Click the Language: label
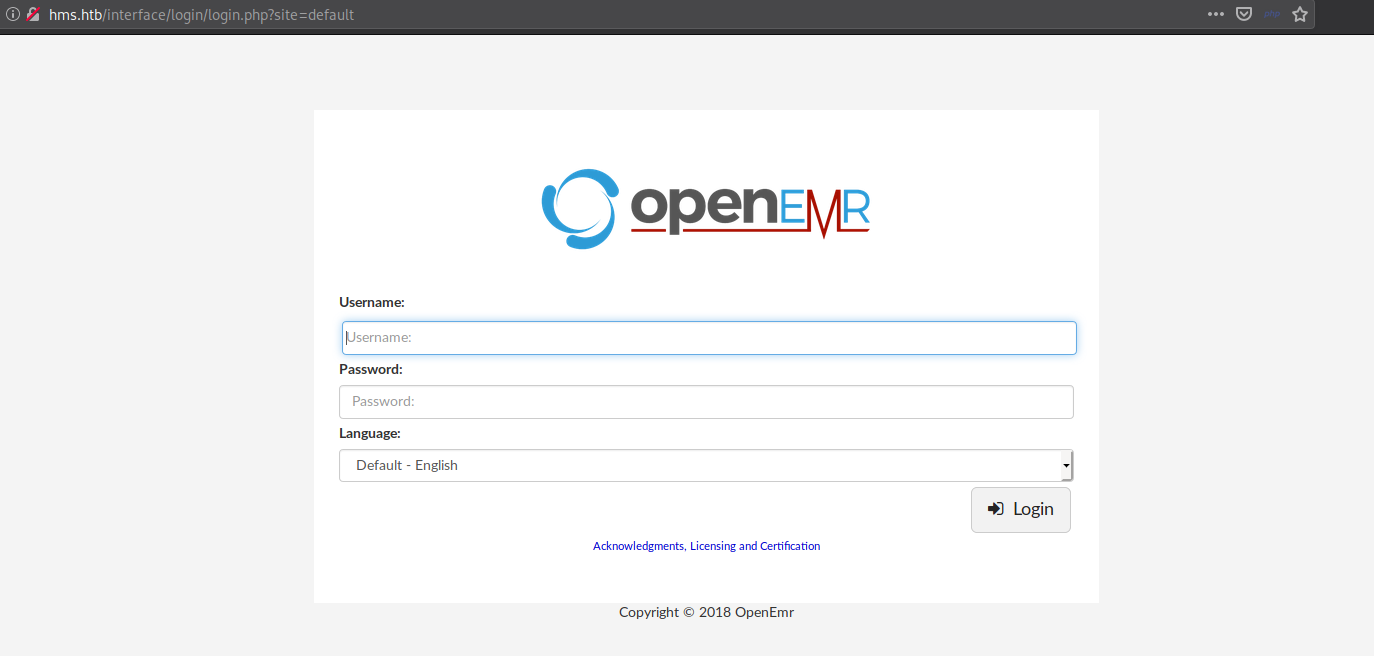Viewport: 1374px width, 656px height. coord(370,433)
